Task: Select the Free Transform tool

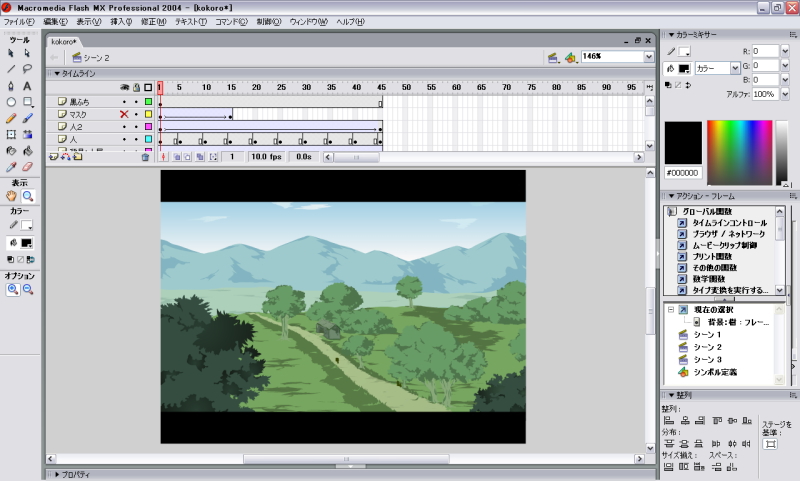Action: (11, 135)
